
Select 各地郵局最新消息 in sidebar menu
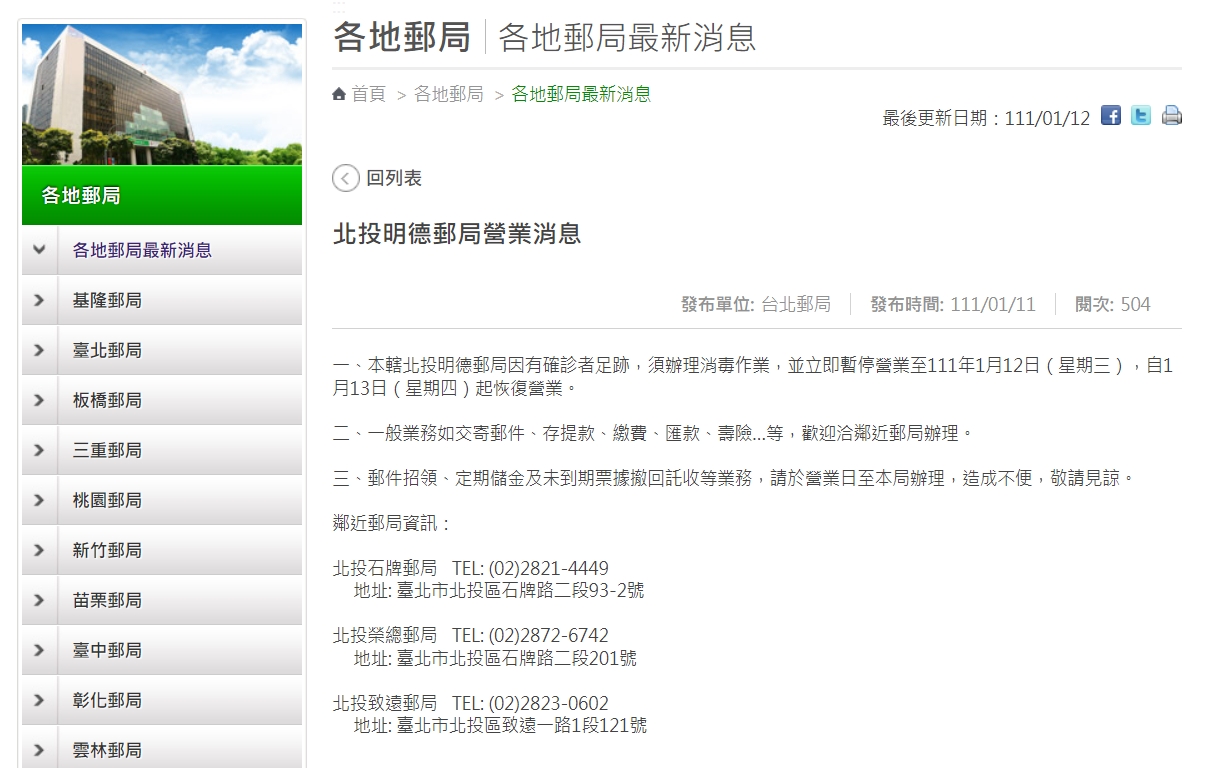coord(142,250)
